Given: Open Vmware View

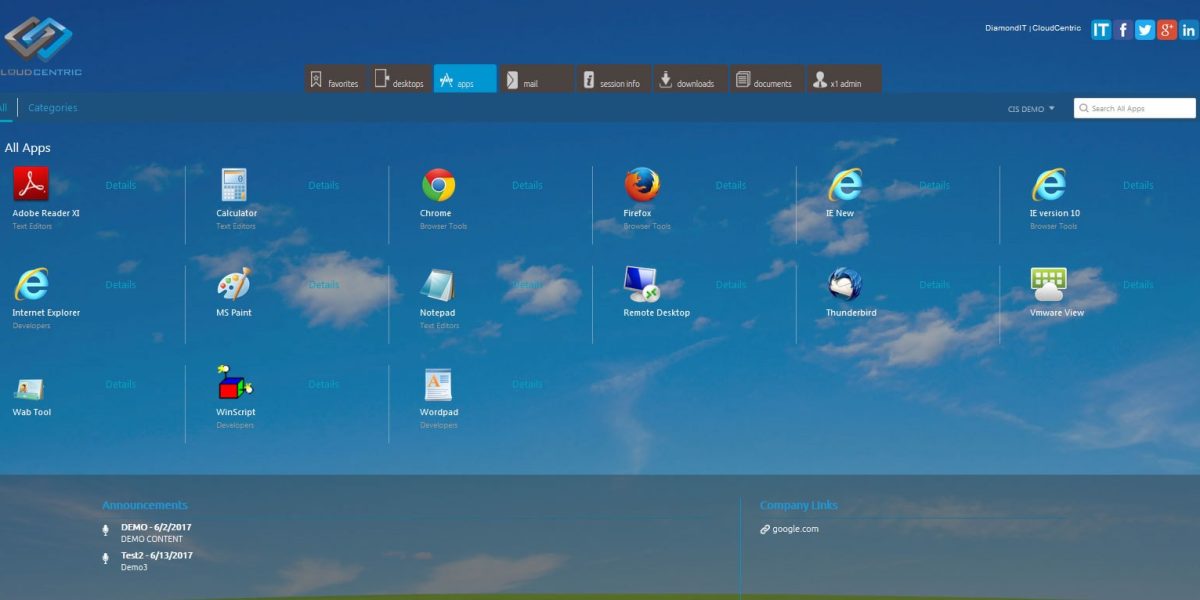Looking at the screenshot, I should [1047, 285].
